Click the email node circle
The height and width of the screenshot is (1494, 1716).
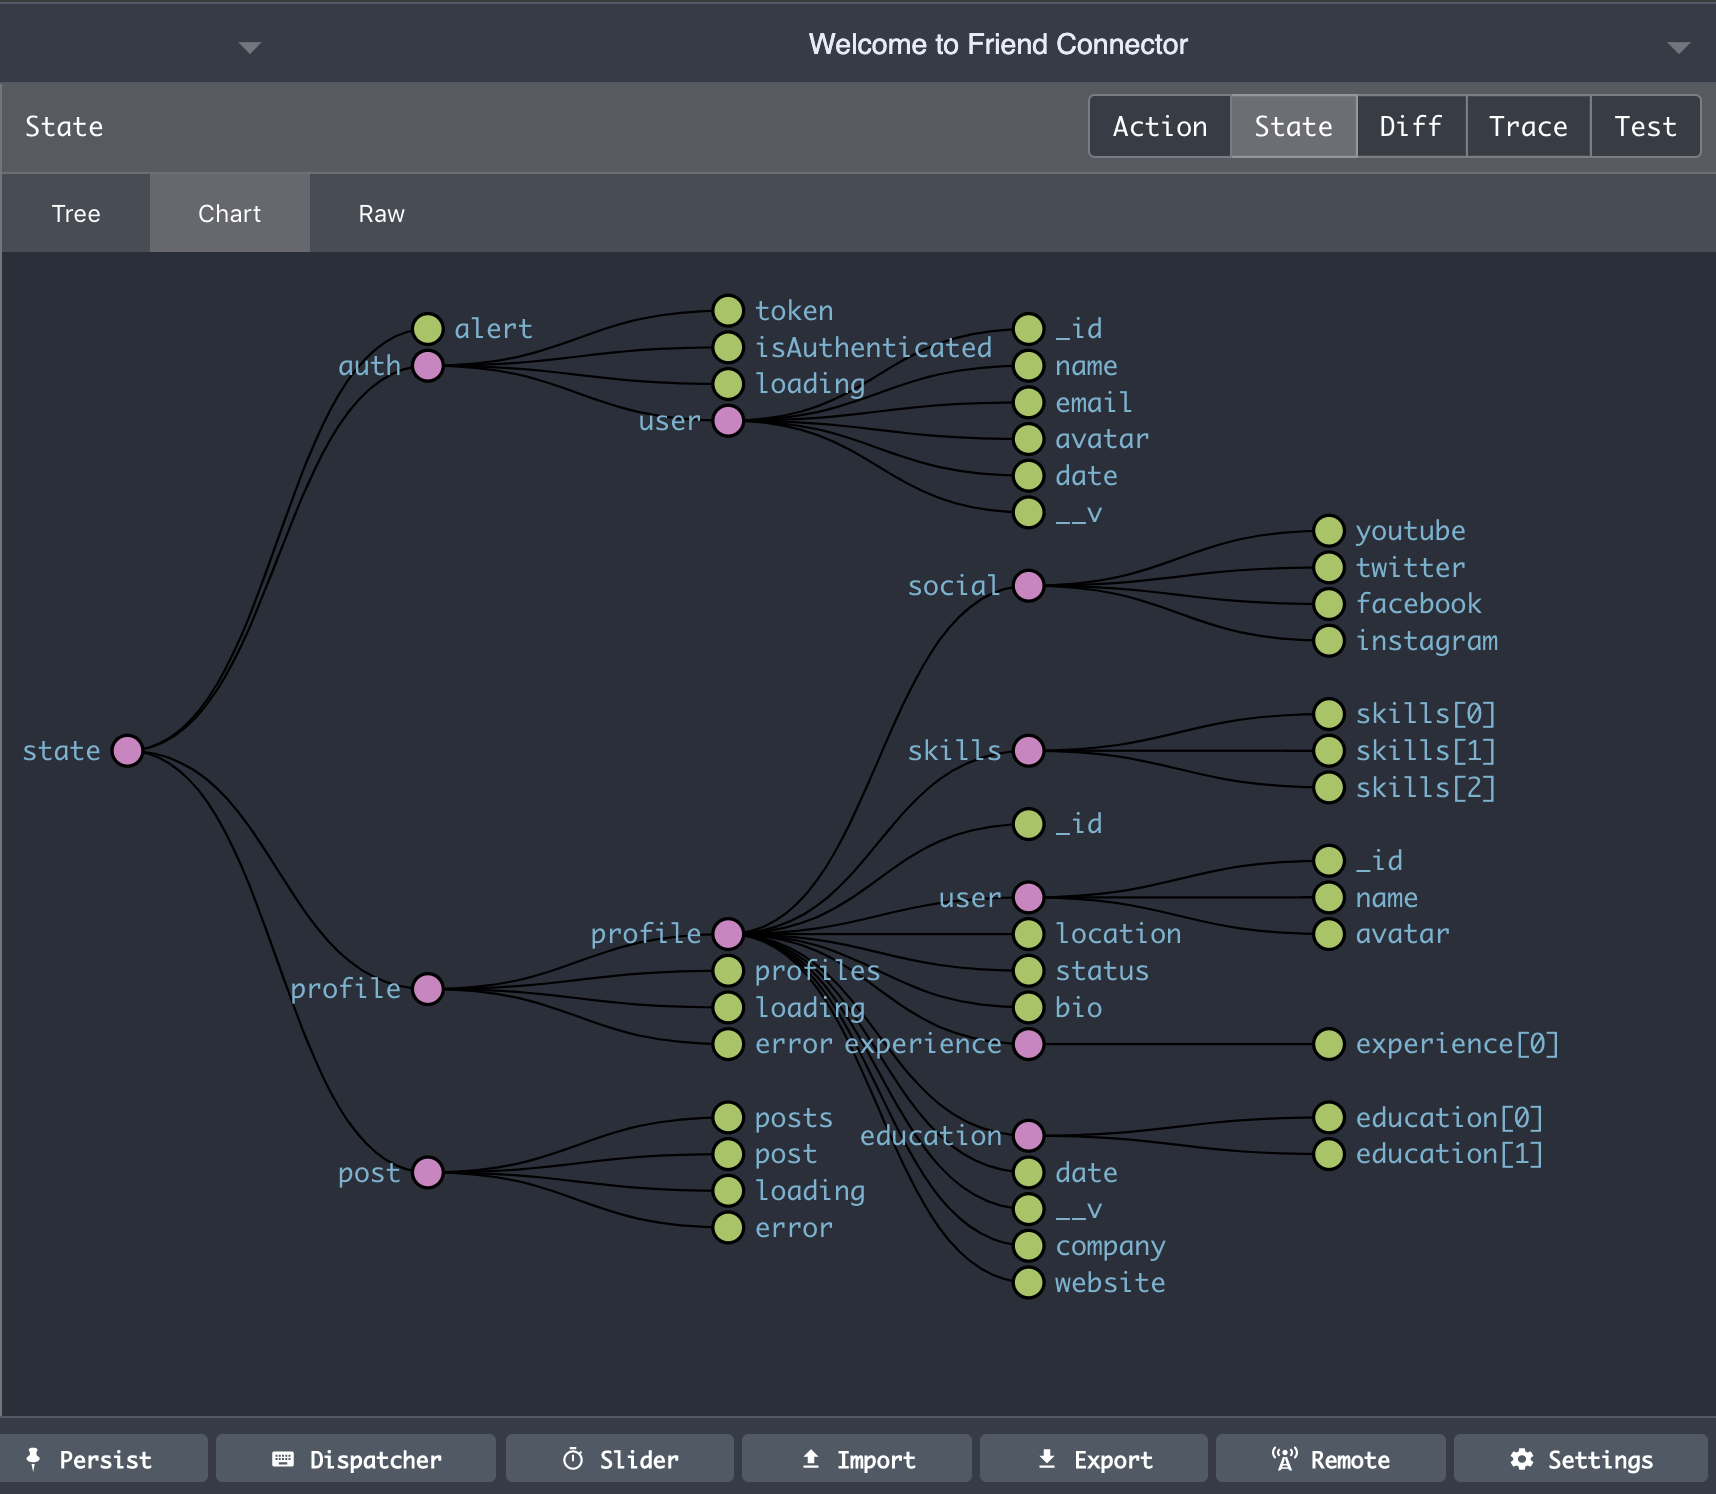pyautogui.click(x=1028, y=402)
